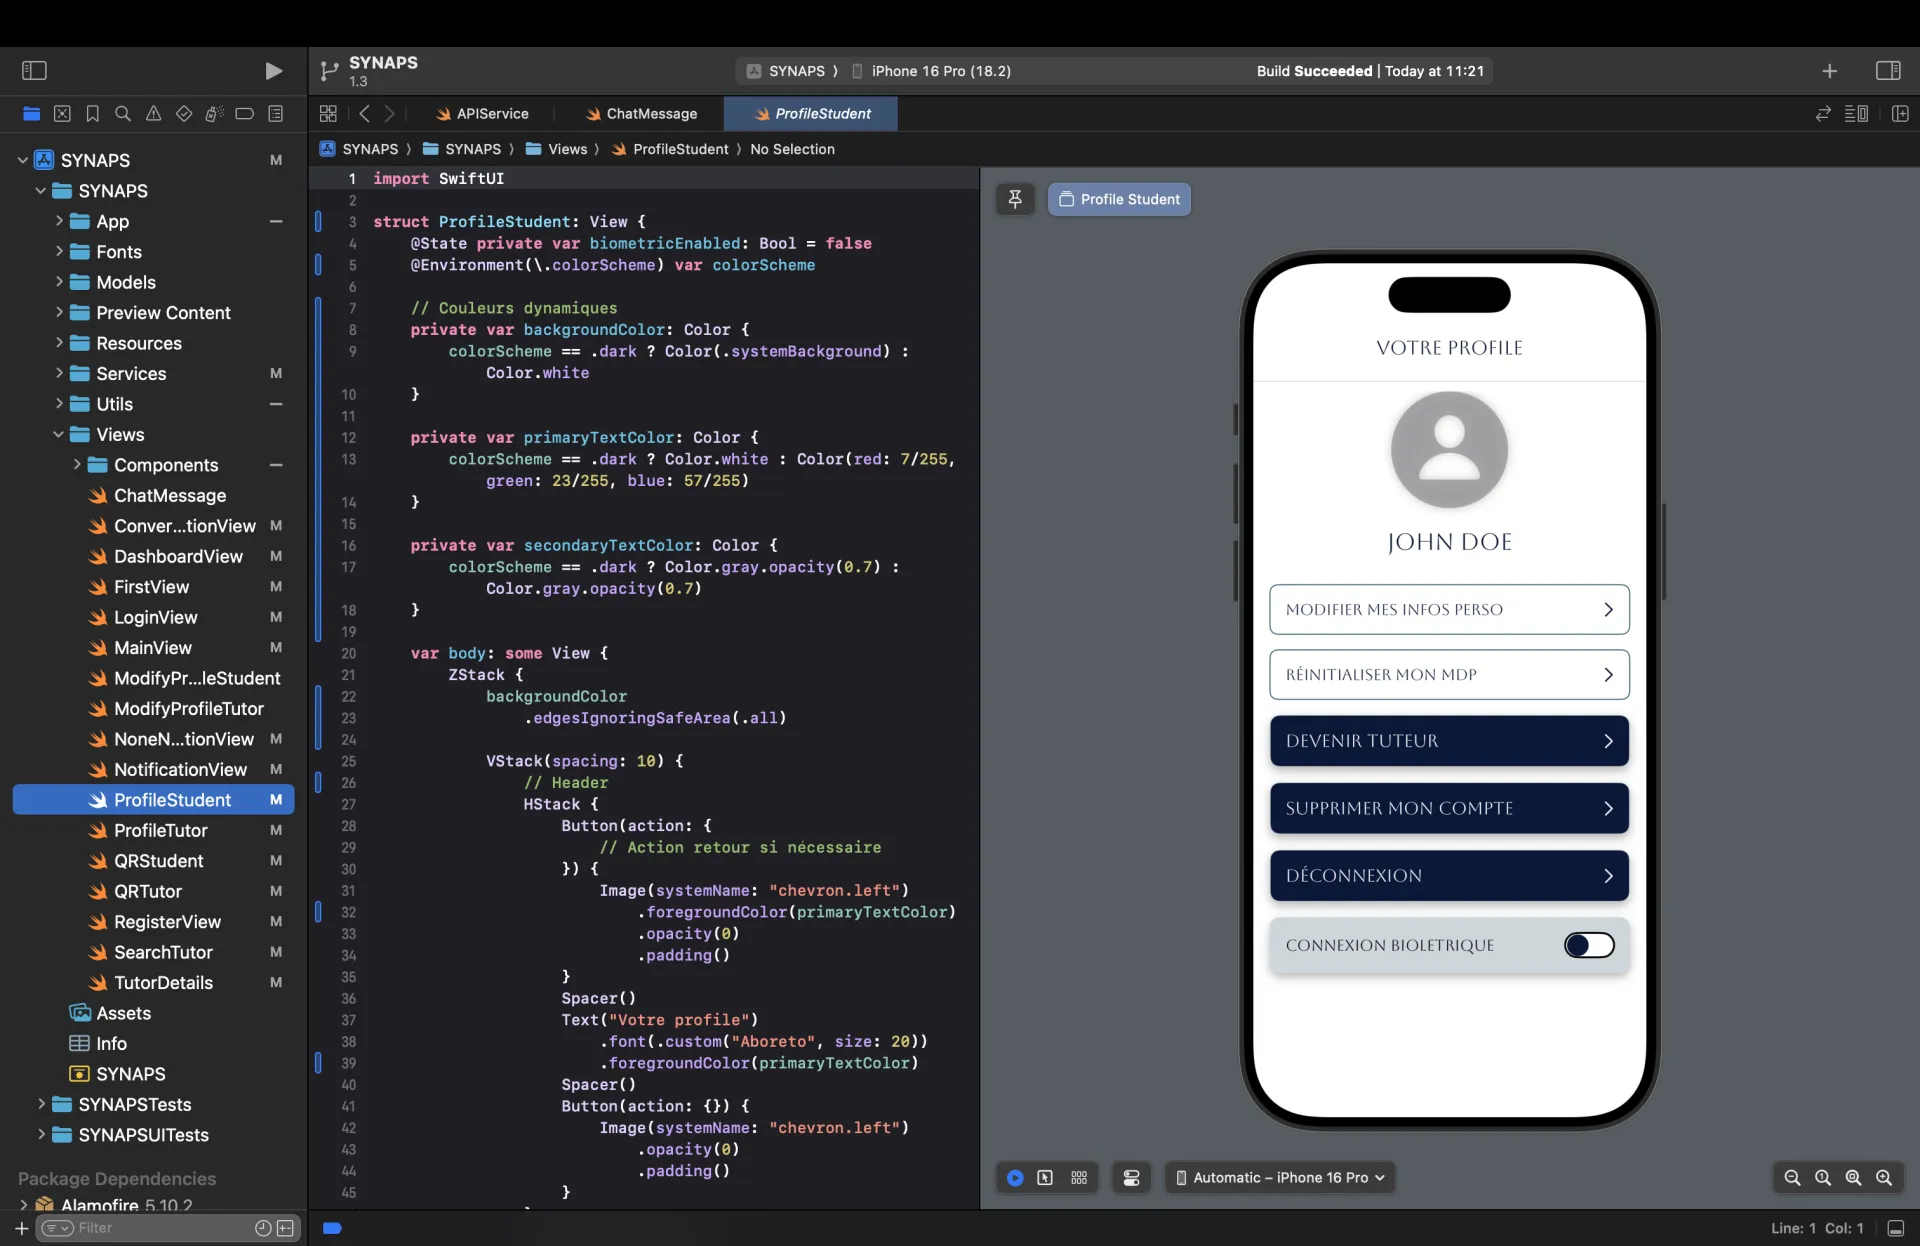Tap the Déconnexion button
1920x1246 pixels.
1449,876
